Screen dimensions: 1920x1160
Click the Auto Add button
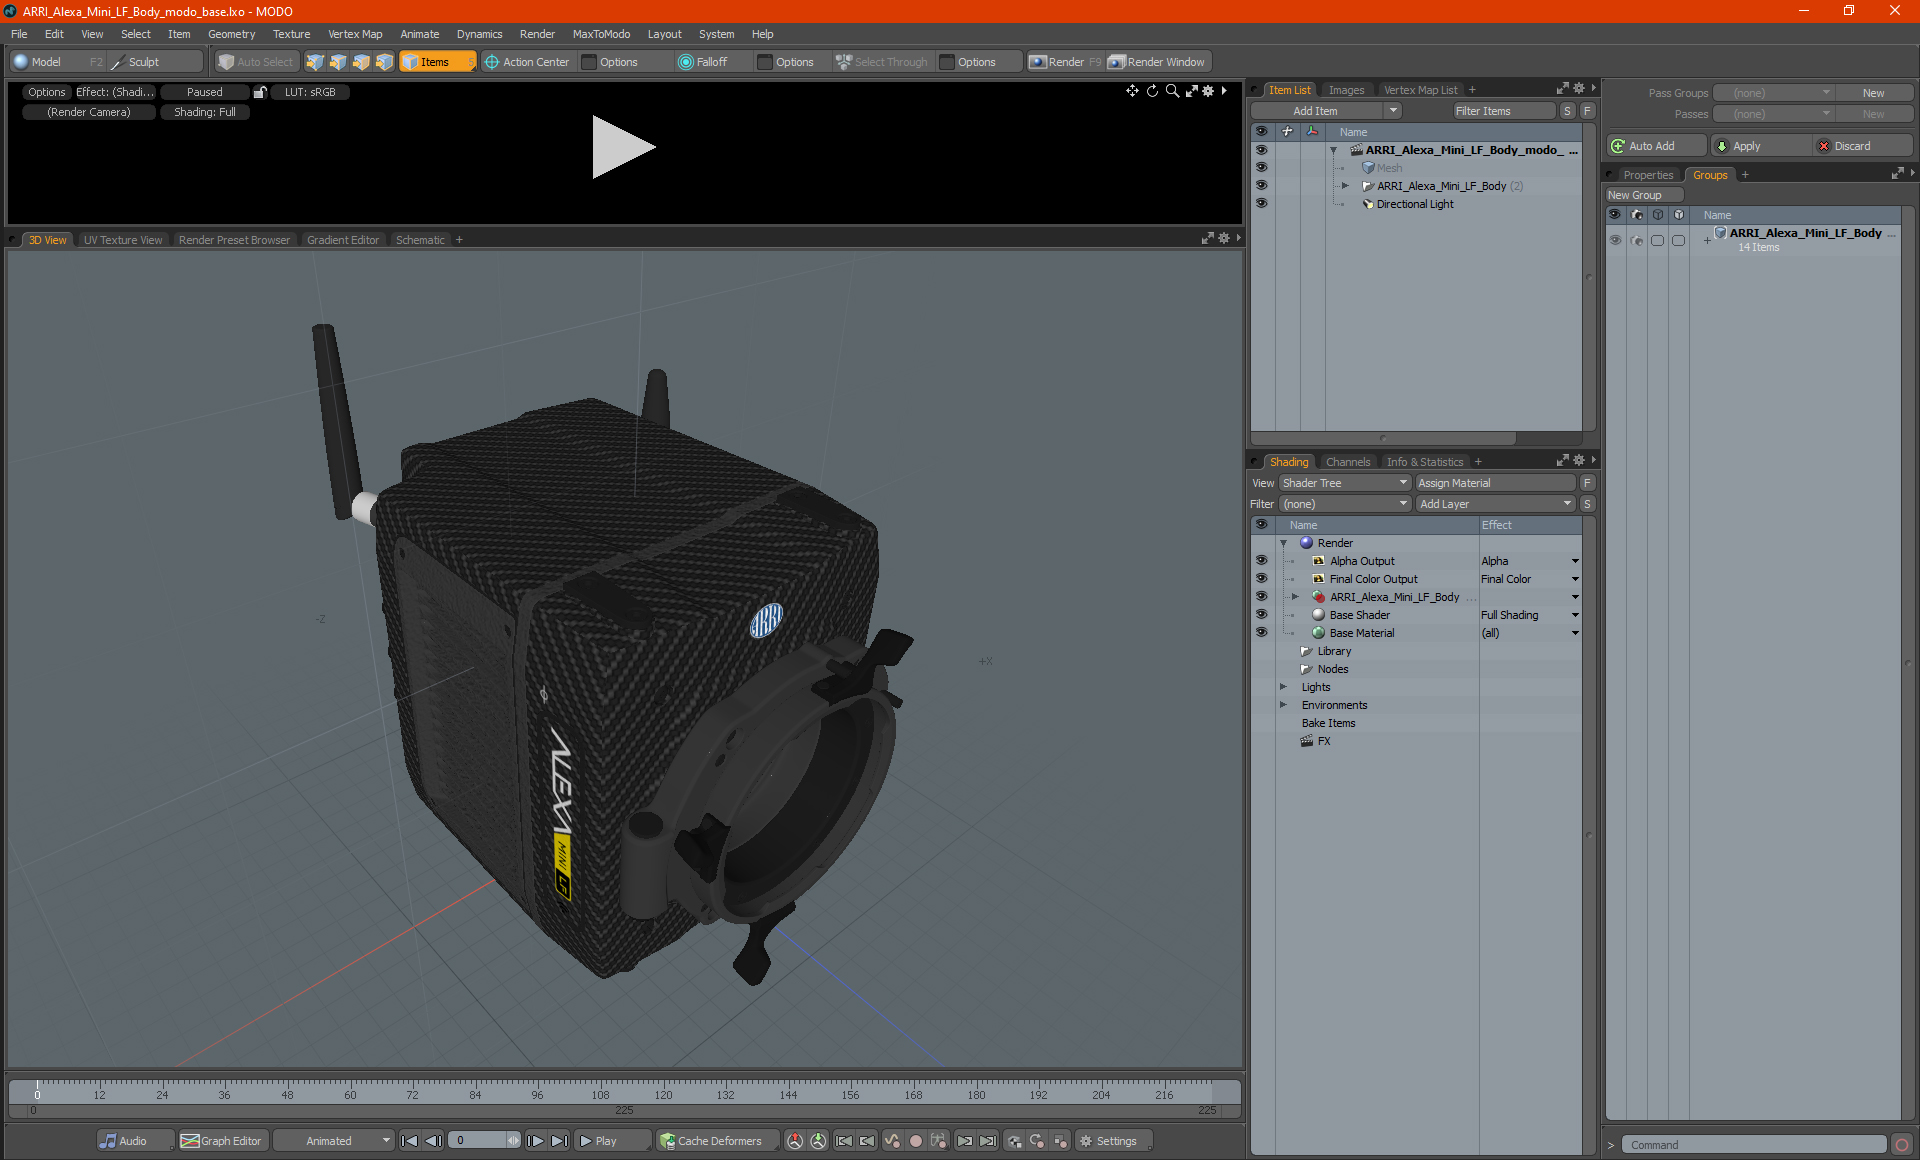(x=1656, y=146)
